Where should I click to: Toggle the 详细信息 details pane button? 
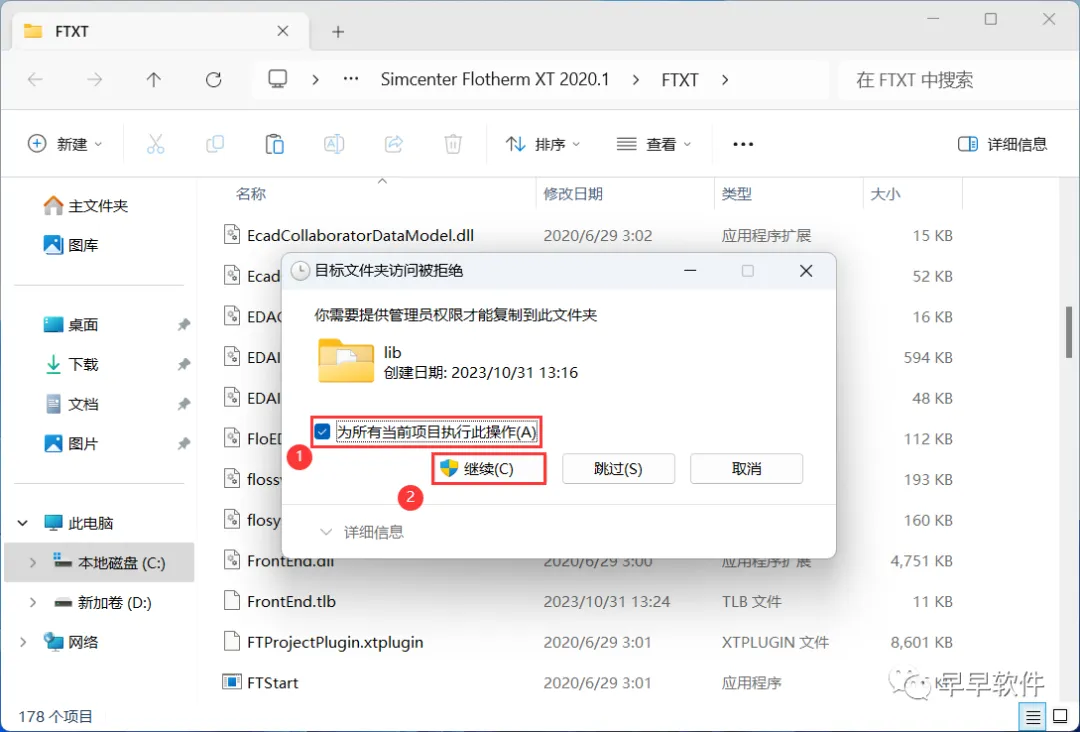pyautogui.click(x=1002, y=144)
